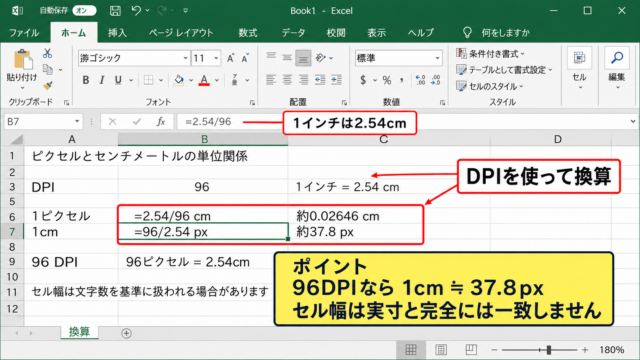Open the number format dropdown
Screen dimensions: 640x360
click(438, 58)
